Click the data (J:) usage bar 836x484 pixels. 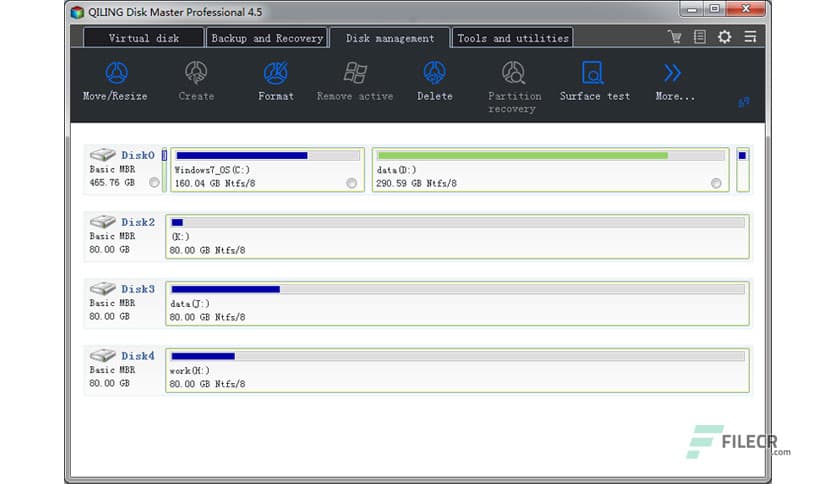click(457, 289)
